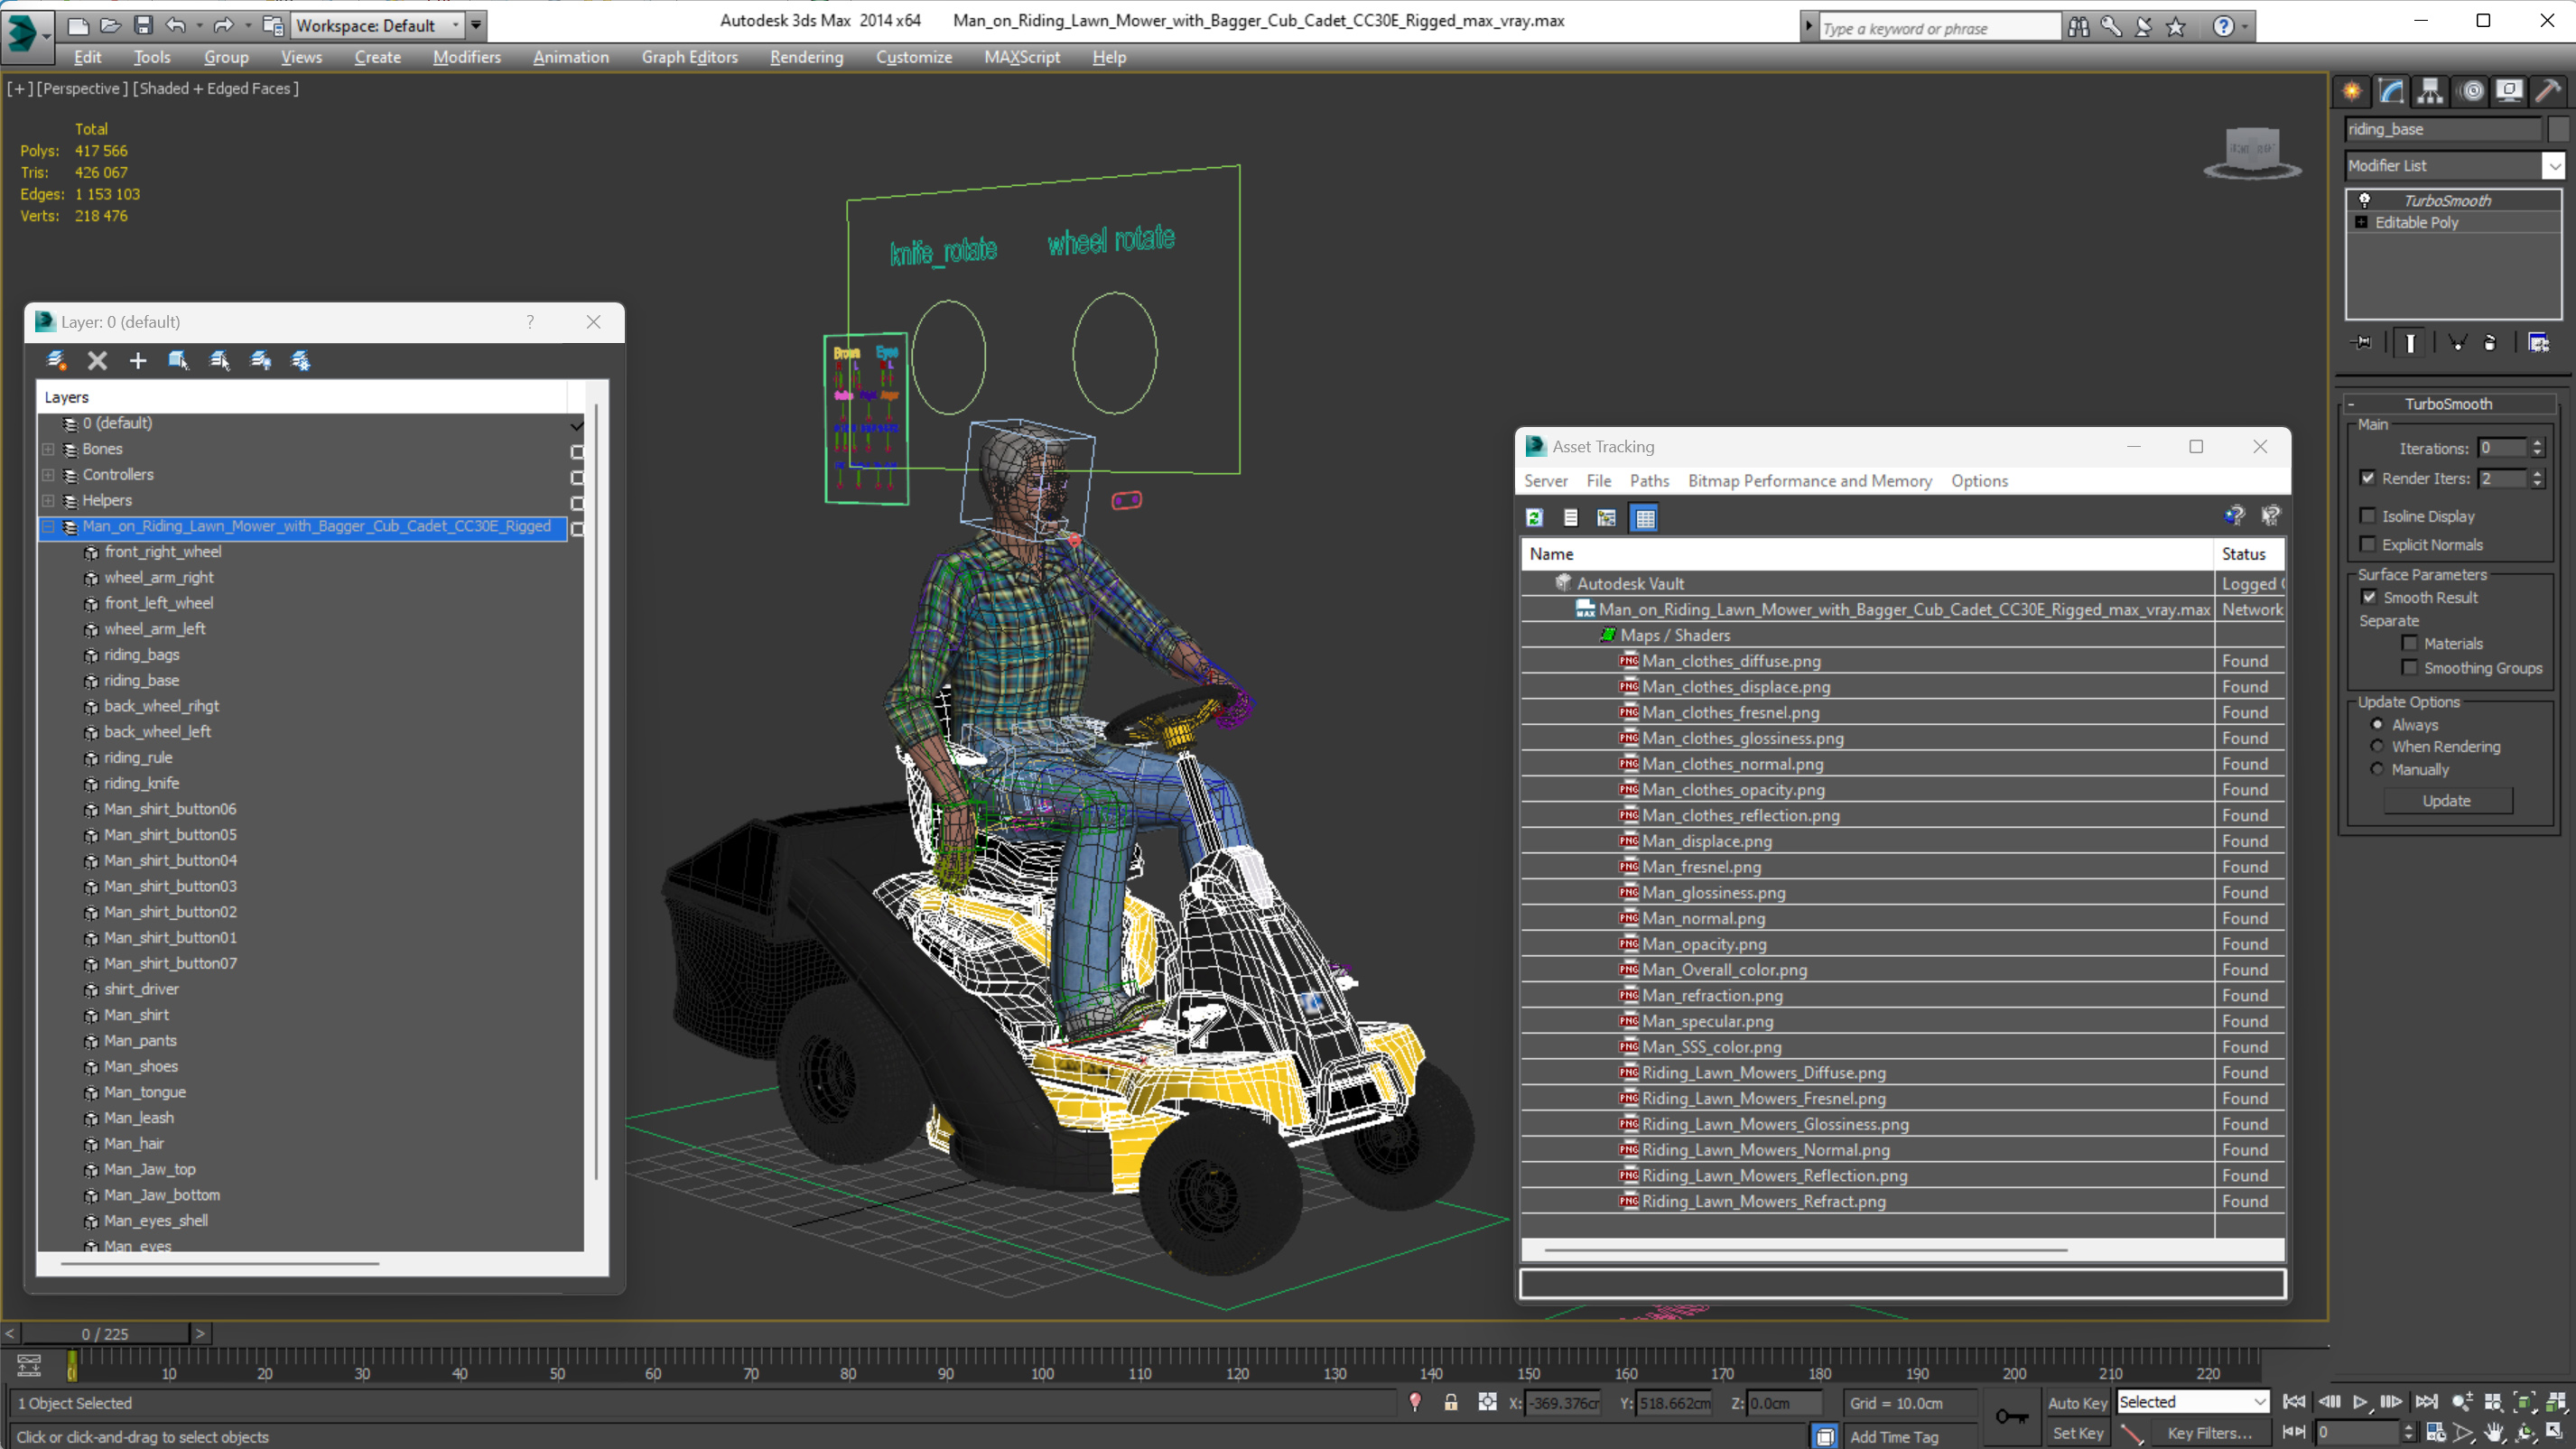Open the Rendering menu

(x=806, y=57)
